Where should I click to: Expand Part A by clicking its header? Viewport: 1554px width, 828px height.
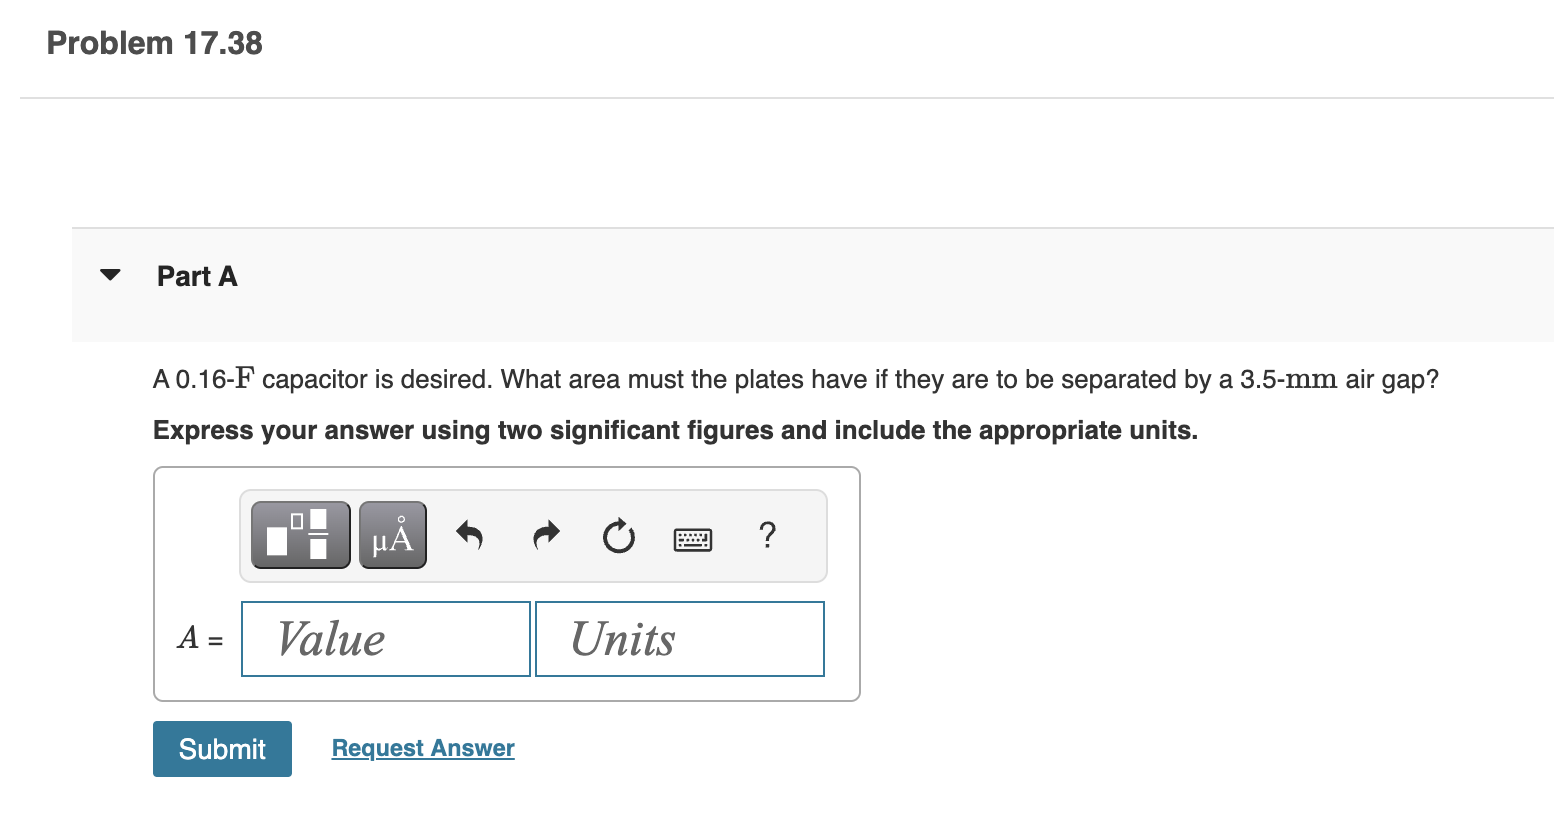point(196,276)
